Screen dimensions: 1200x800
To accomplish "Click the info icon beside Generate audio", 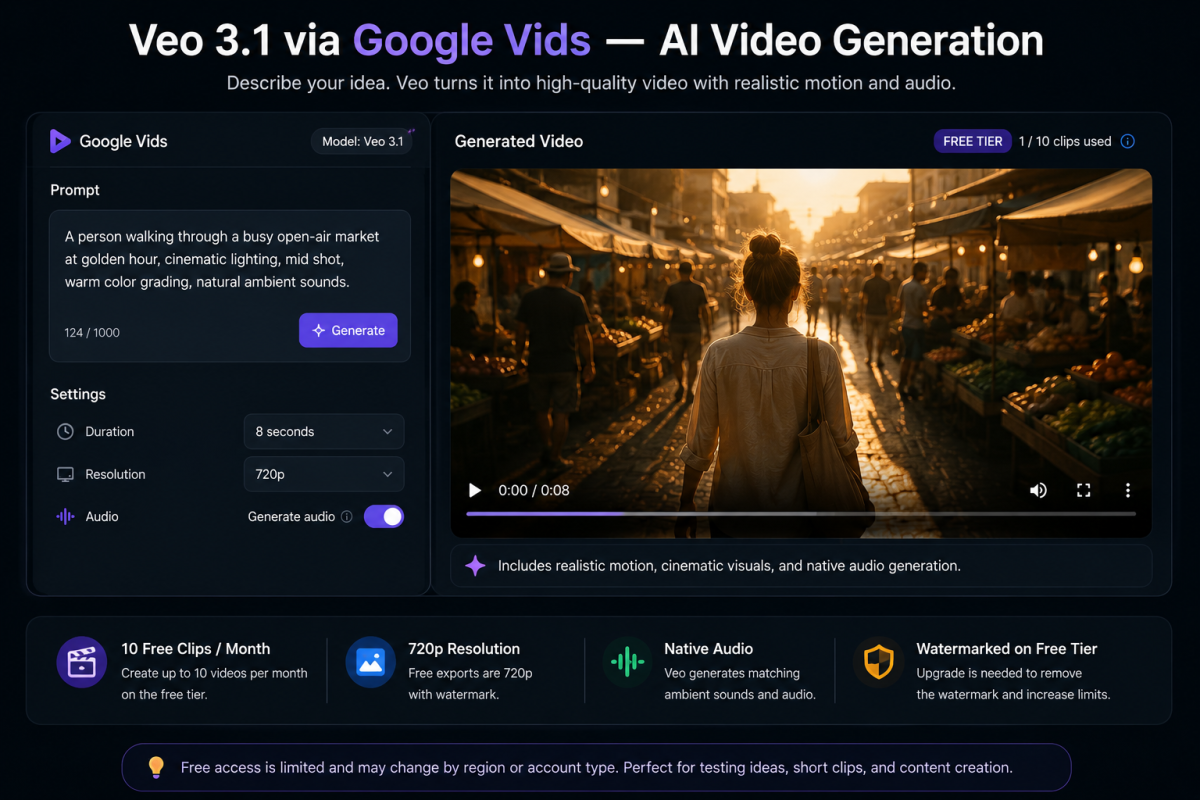I will click(347, 517).
